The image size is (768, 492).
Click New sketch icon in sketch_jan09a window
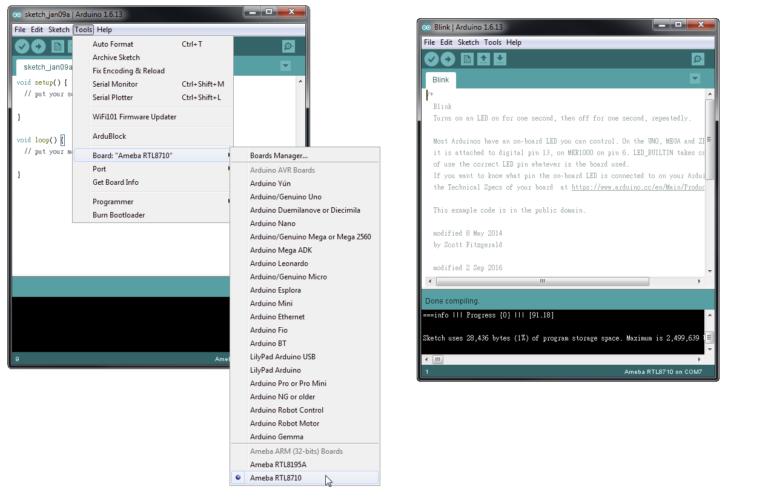tap(57, 46)
